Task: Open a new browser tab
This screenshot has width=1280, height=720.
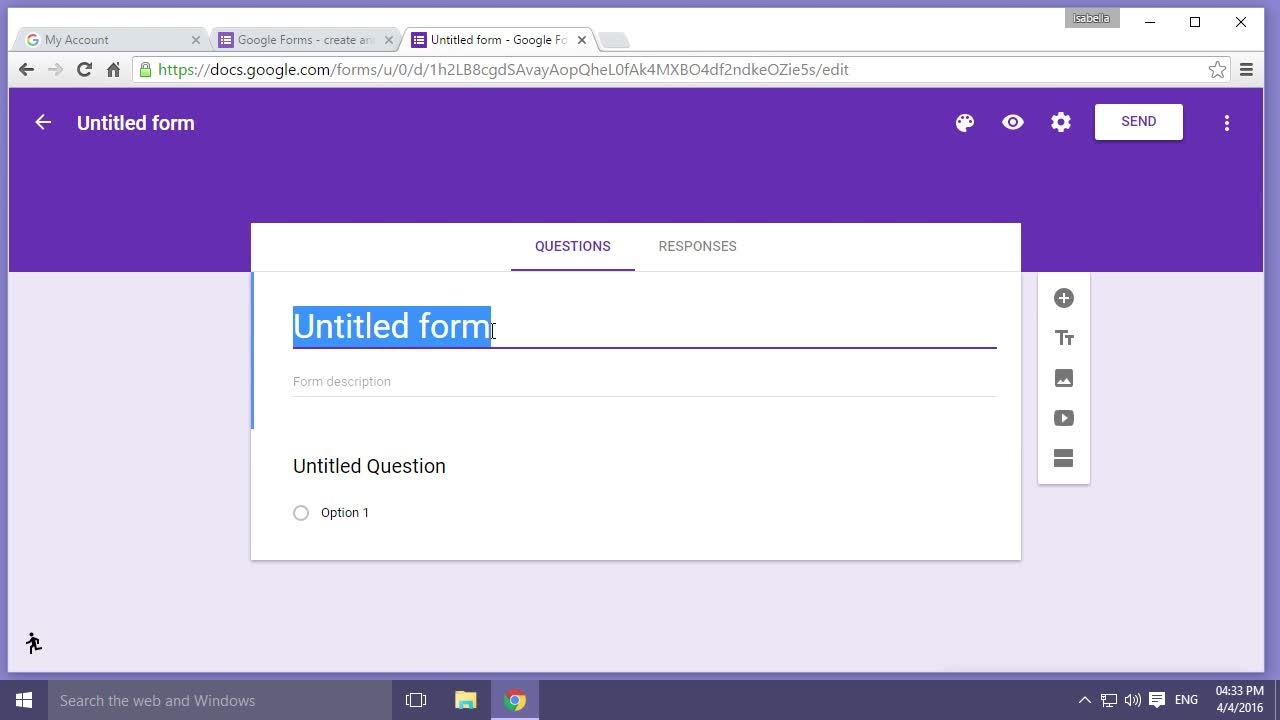Action: (614, 40)
